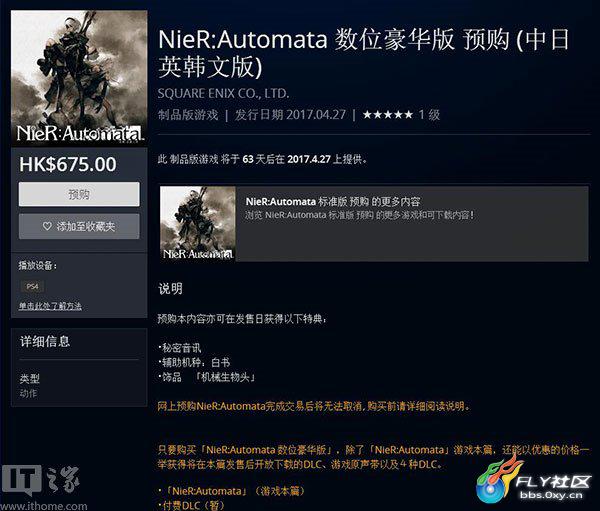Click the SQUARE ENIX CO., LTD. publisher name
This screenshot has height=511, width=600.
click(223, 93)
